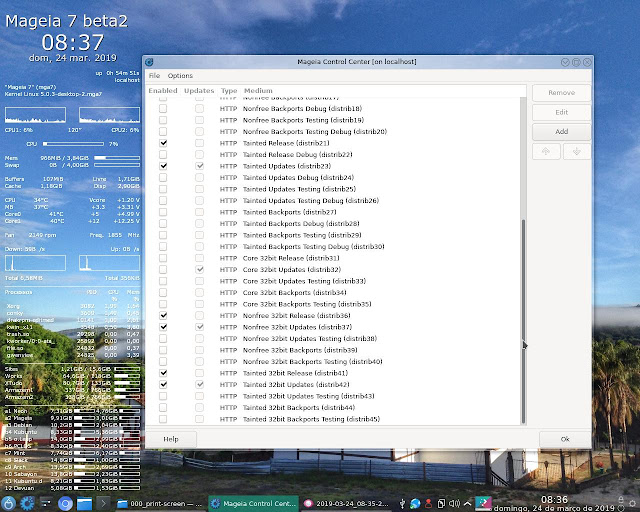This screenshot has height=512, width=640.
Task: Select row Core 32bit Backports (distrib34)
Action: coord(333,293)
